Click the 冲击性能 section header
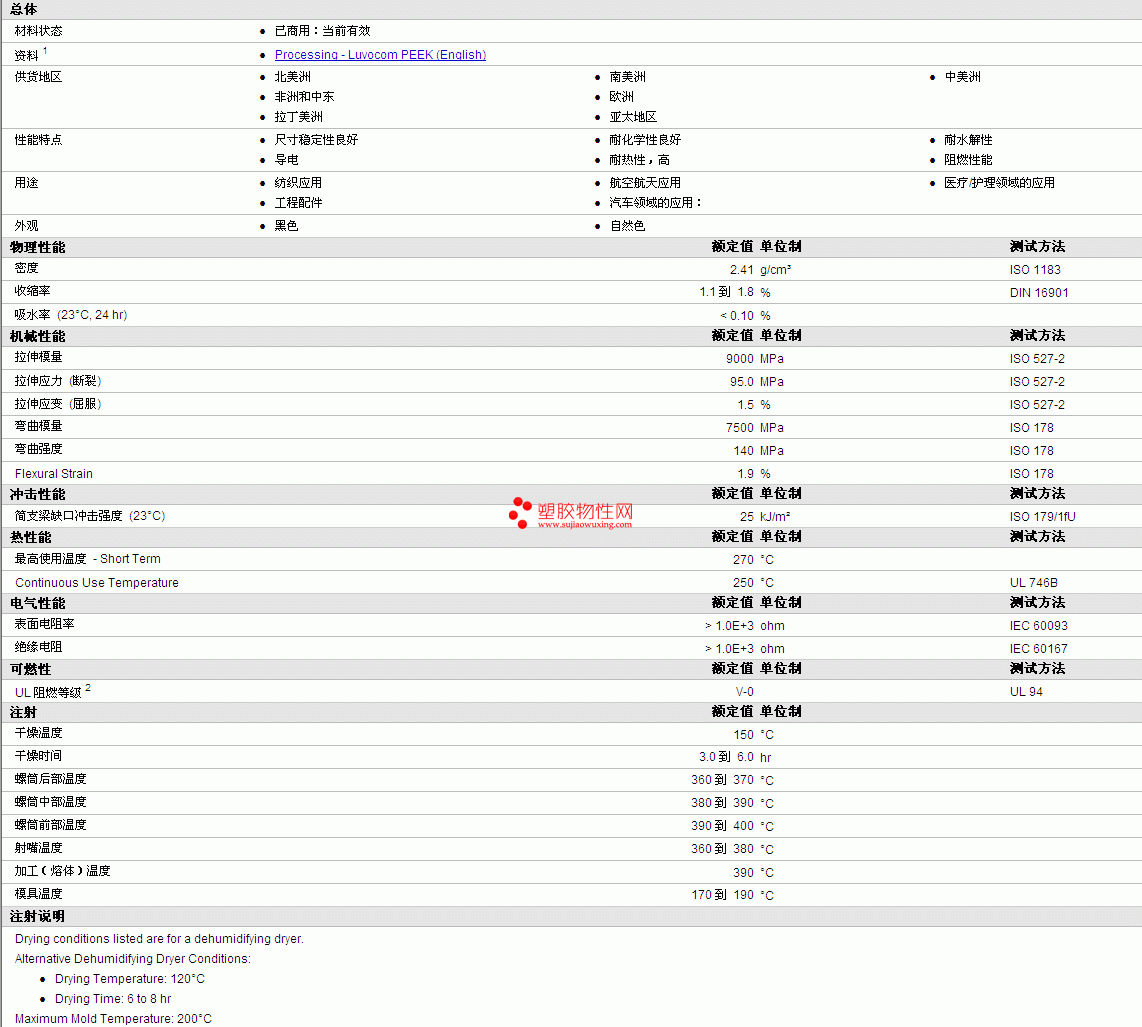1142x1027 pixels. click(x=38, y=494)
